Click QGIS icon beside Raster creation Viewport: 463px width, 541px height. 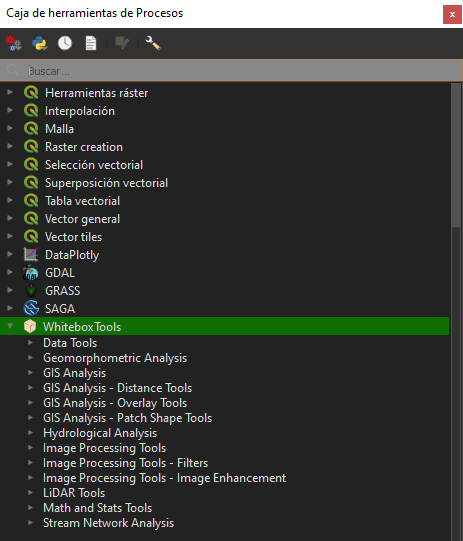coord(31,147)
